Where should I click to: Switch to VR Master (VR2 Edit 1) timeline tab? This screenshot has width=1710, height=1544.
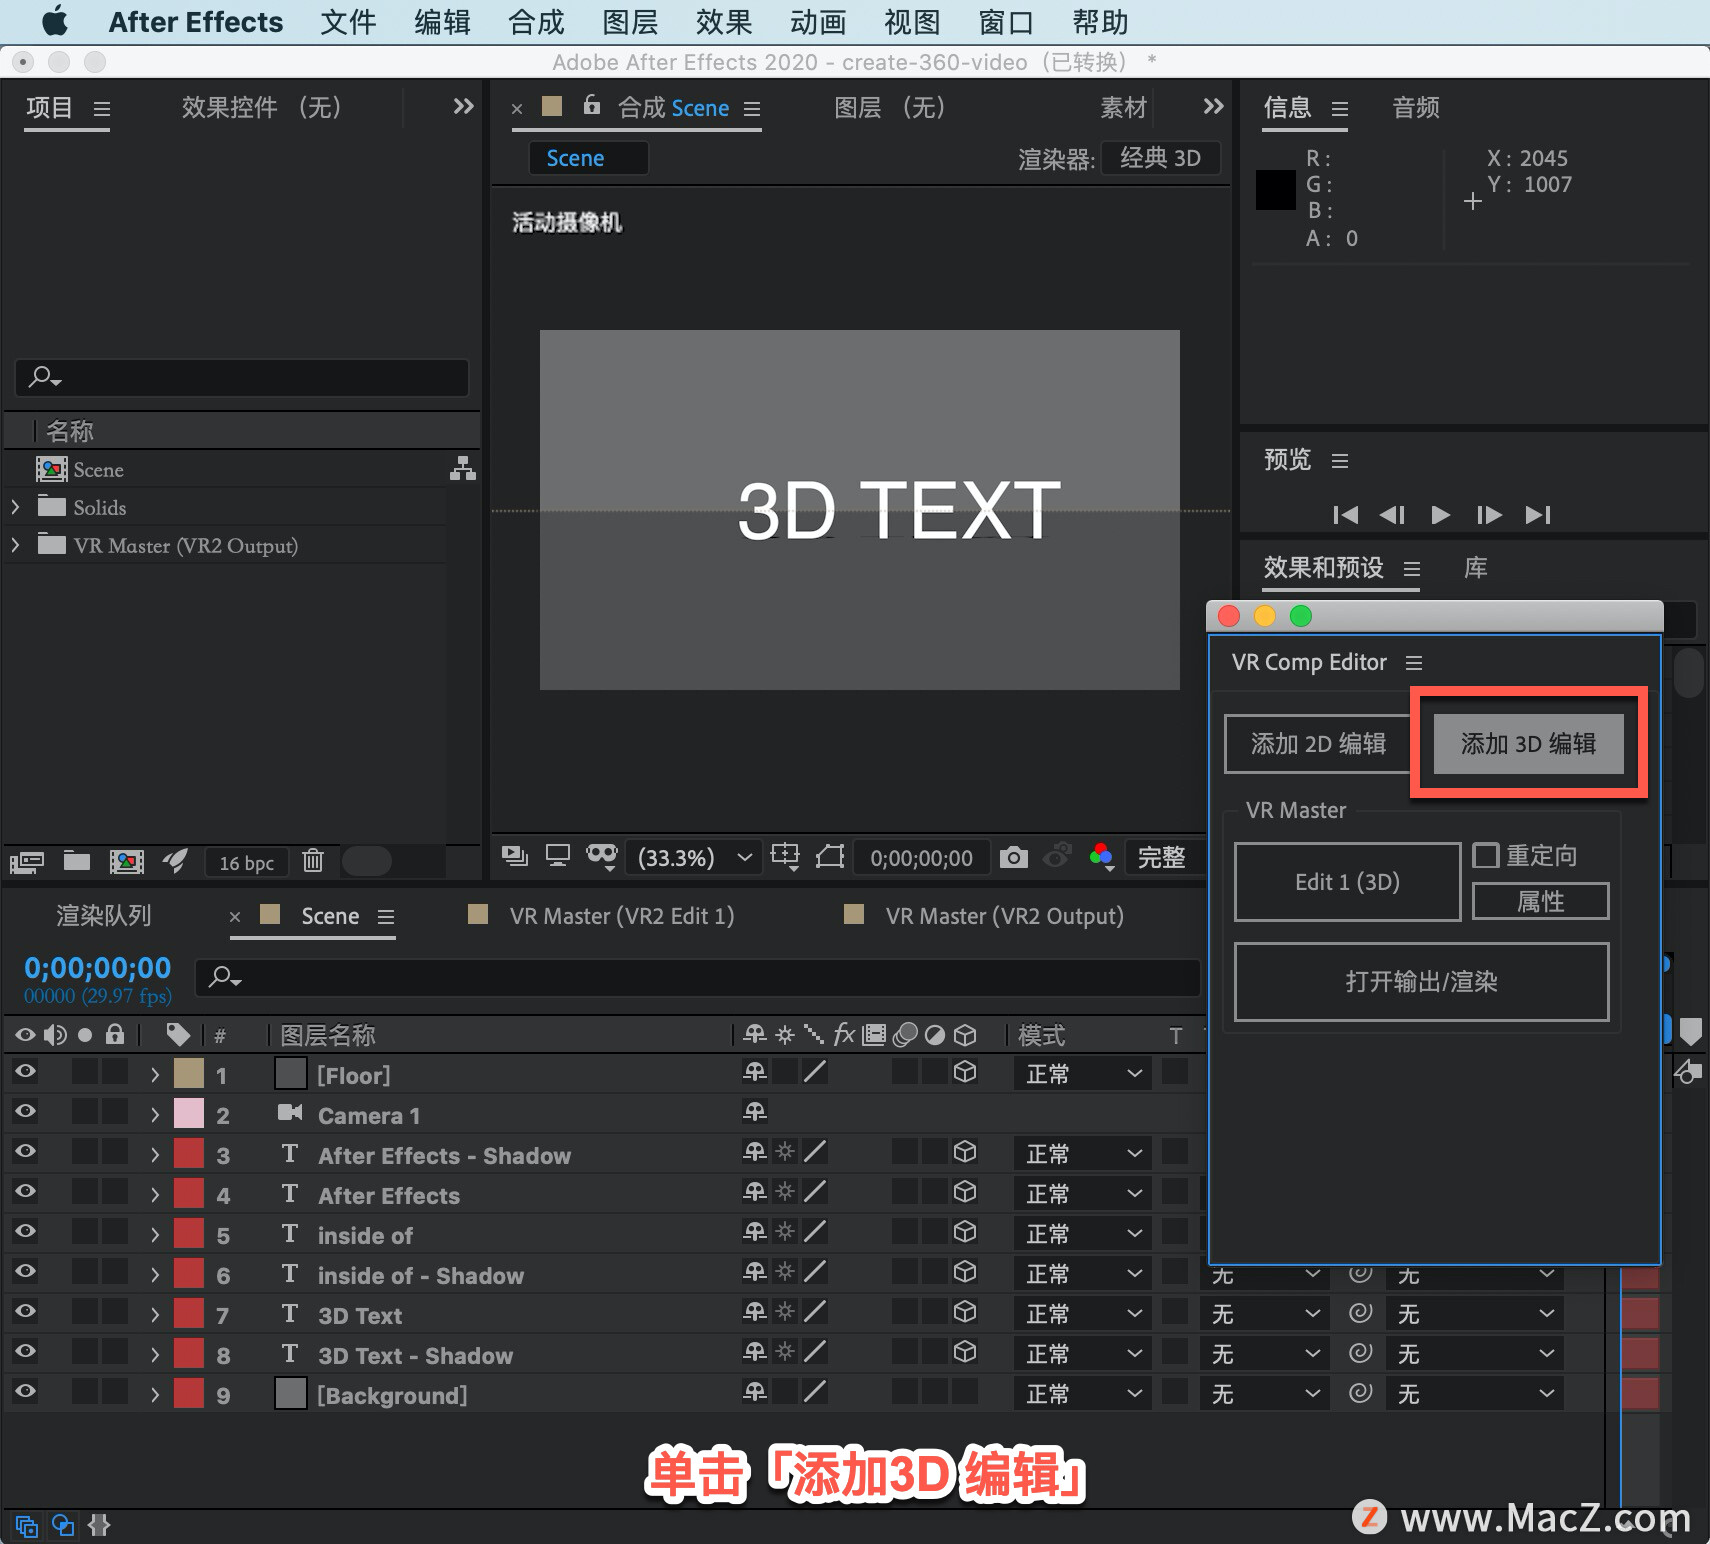[621, 916]
